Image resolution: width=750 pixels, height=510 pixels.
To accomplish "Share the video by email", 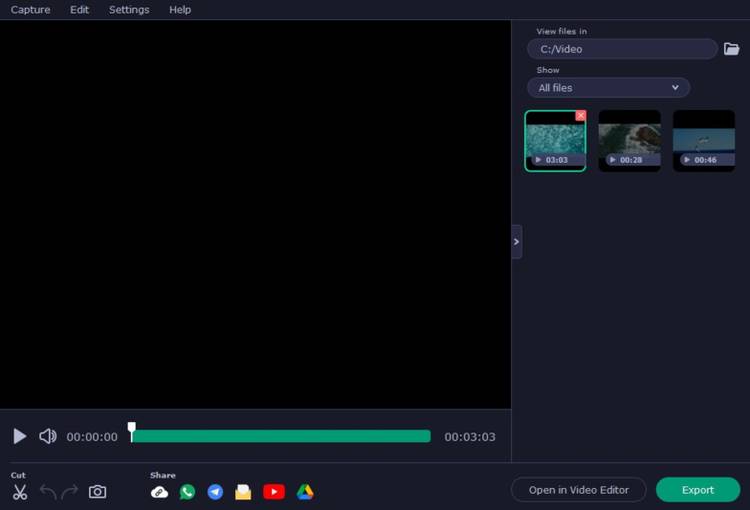I will [243, 492].
